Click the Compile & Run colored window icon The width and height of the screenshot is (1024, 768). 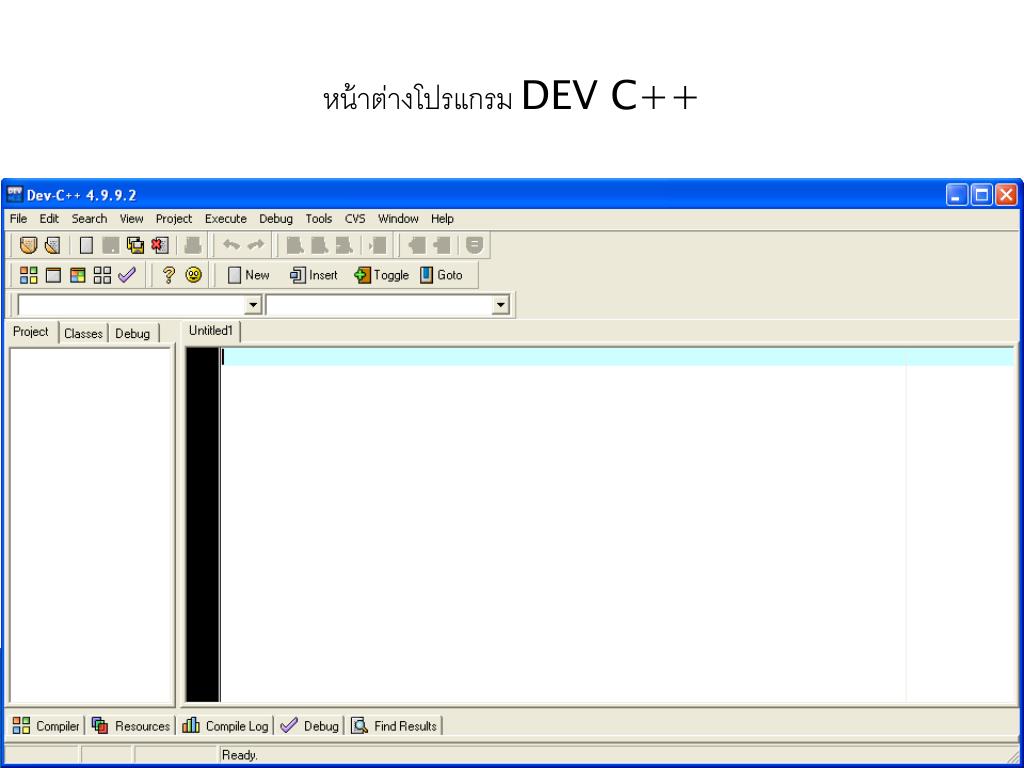pos(78,276)
